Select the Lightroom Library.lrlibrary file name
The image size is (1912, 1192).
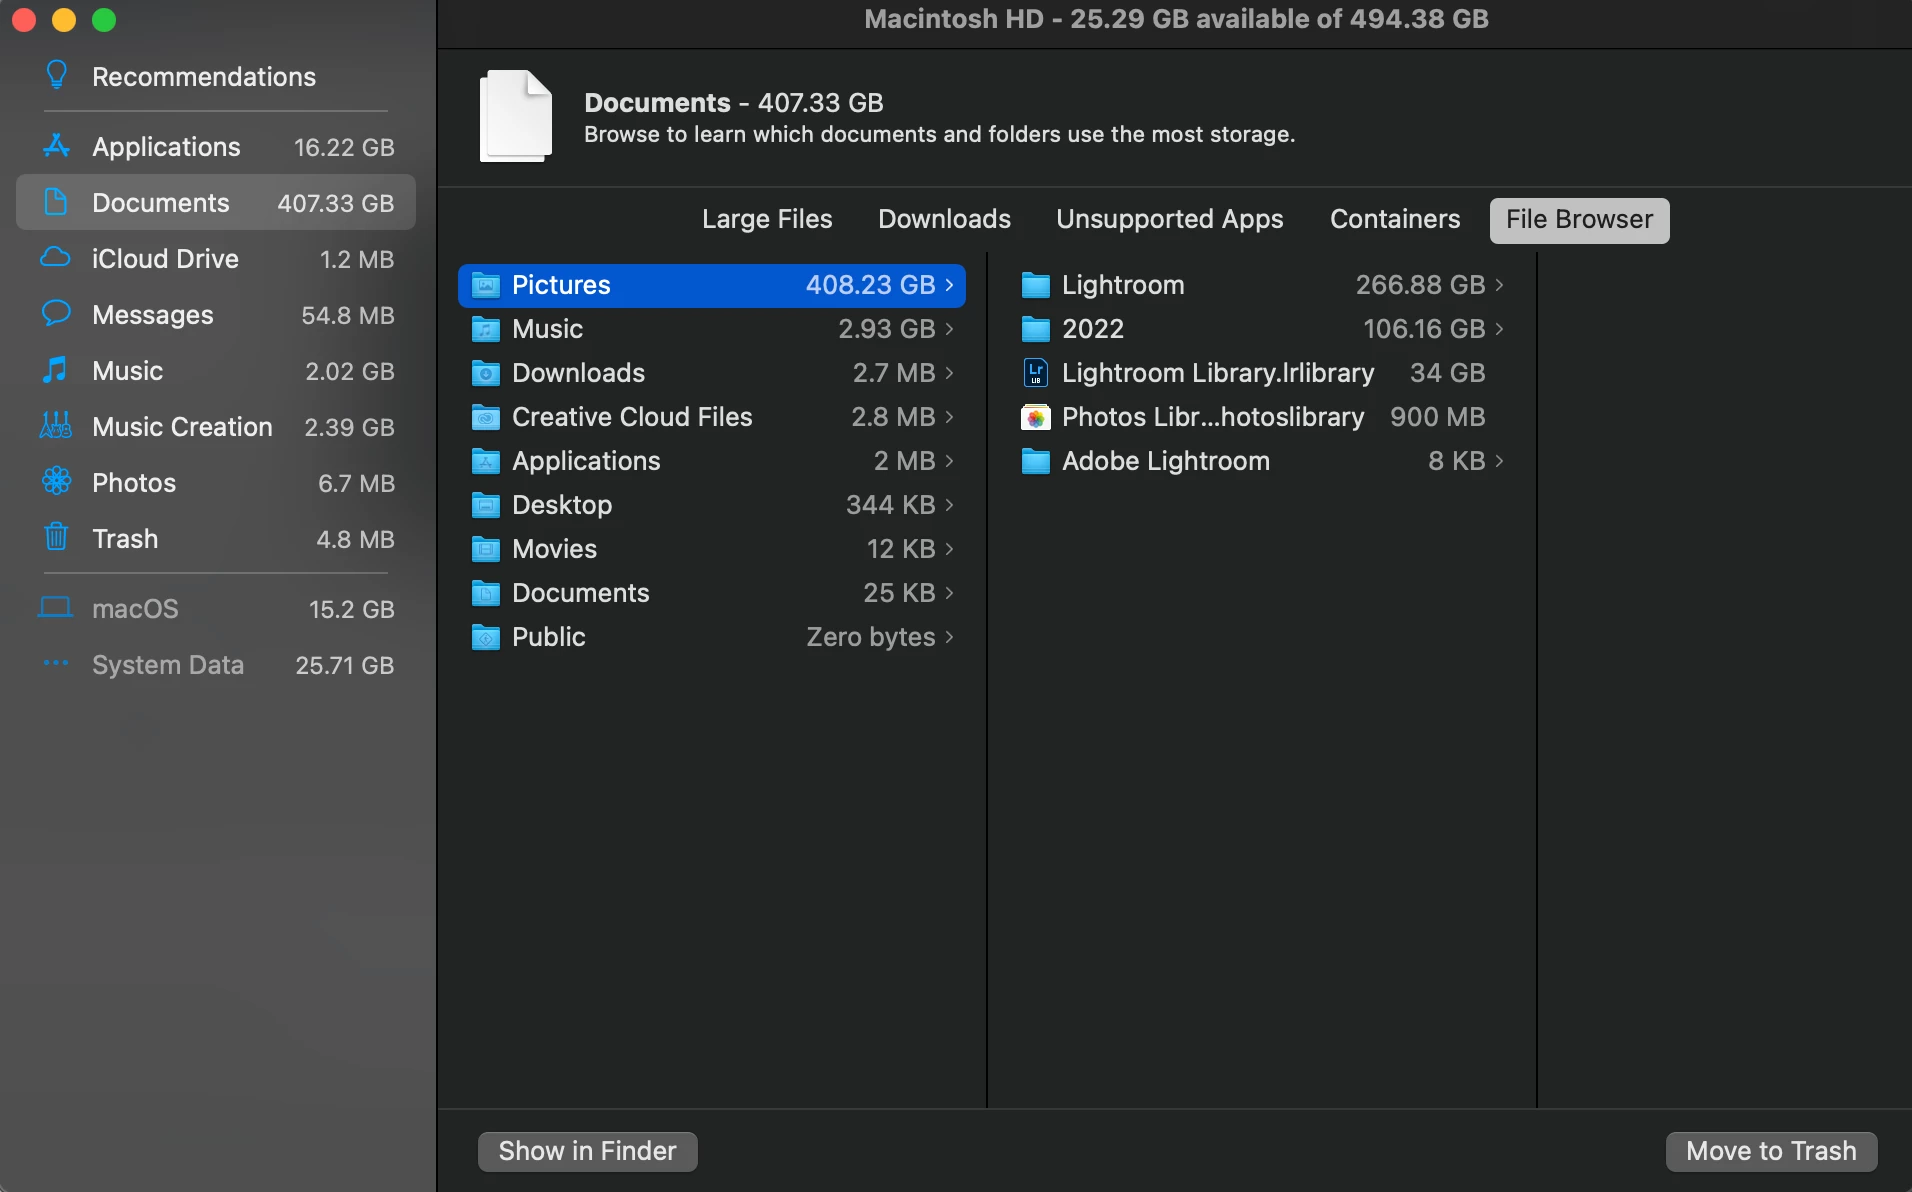coord(1218,373)
